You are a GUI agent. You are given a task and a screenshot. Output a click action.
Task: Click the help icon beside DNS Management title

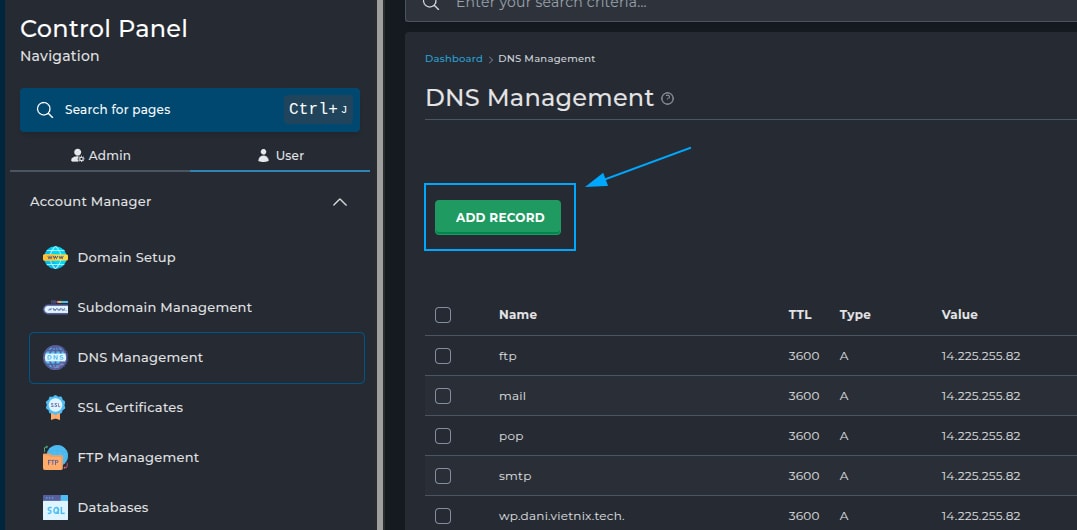coord(668,99)
